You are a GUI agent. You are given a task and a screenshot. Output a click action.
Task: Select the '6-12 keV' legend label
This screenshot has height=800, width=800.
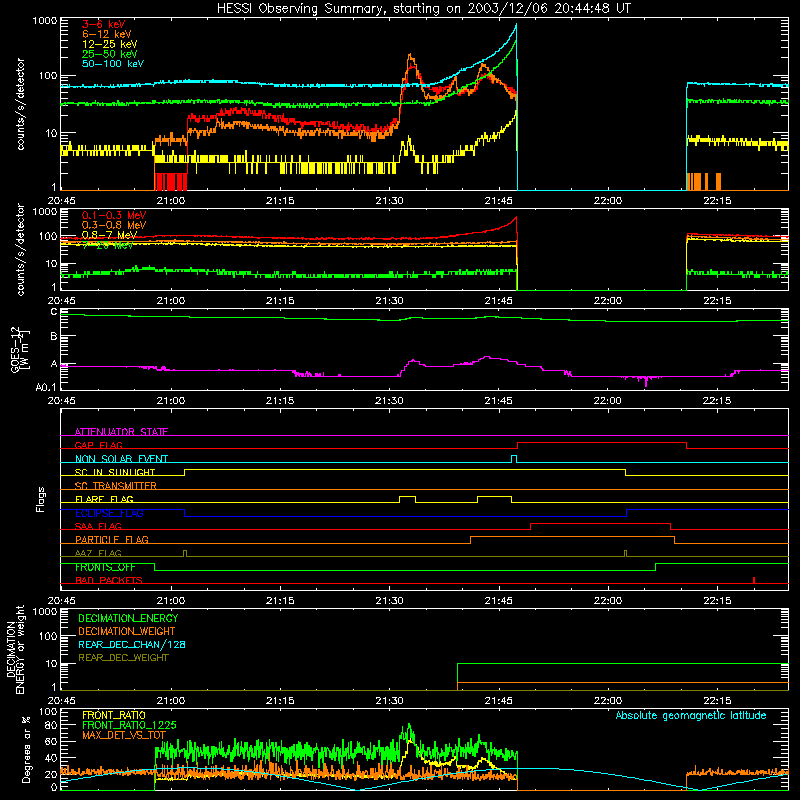pos(107,34)
